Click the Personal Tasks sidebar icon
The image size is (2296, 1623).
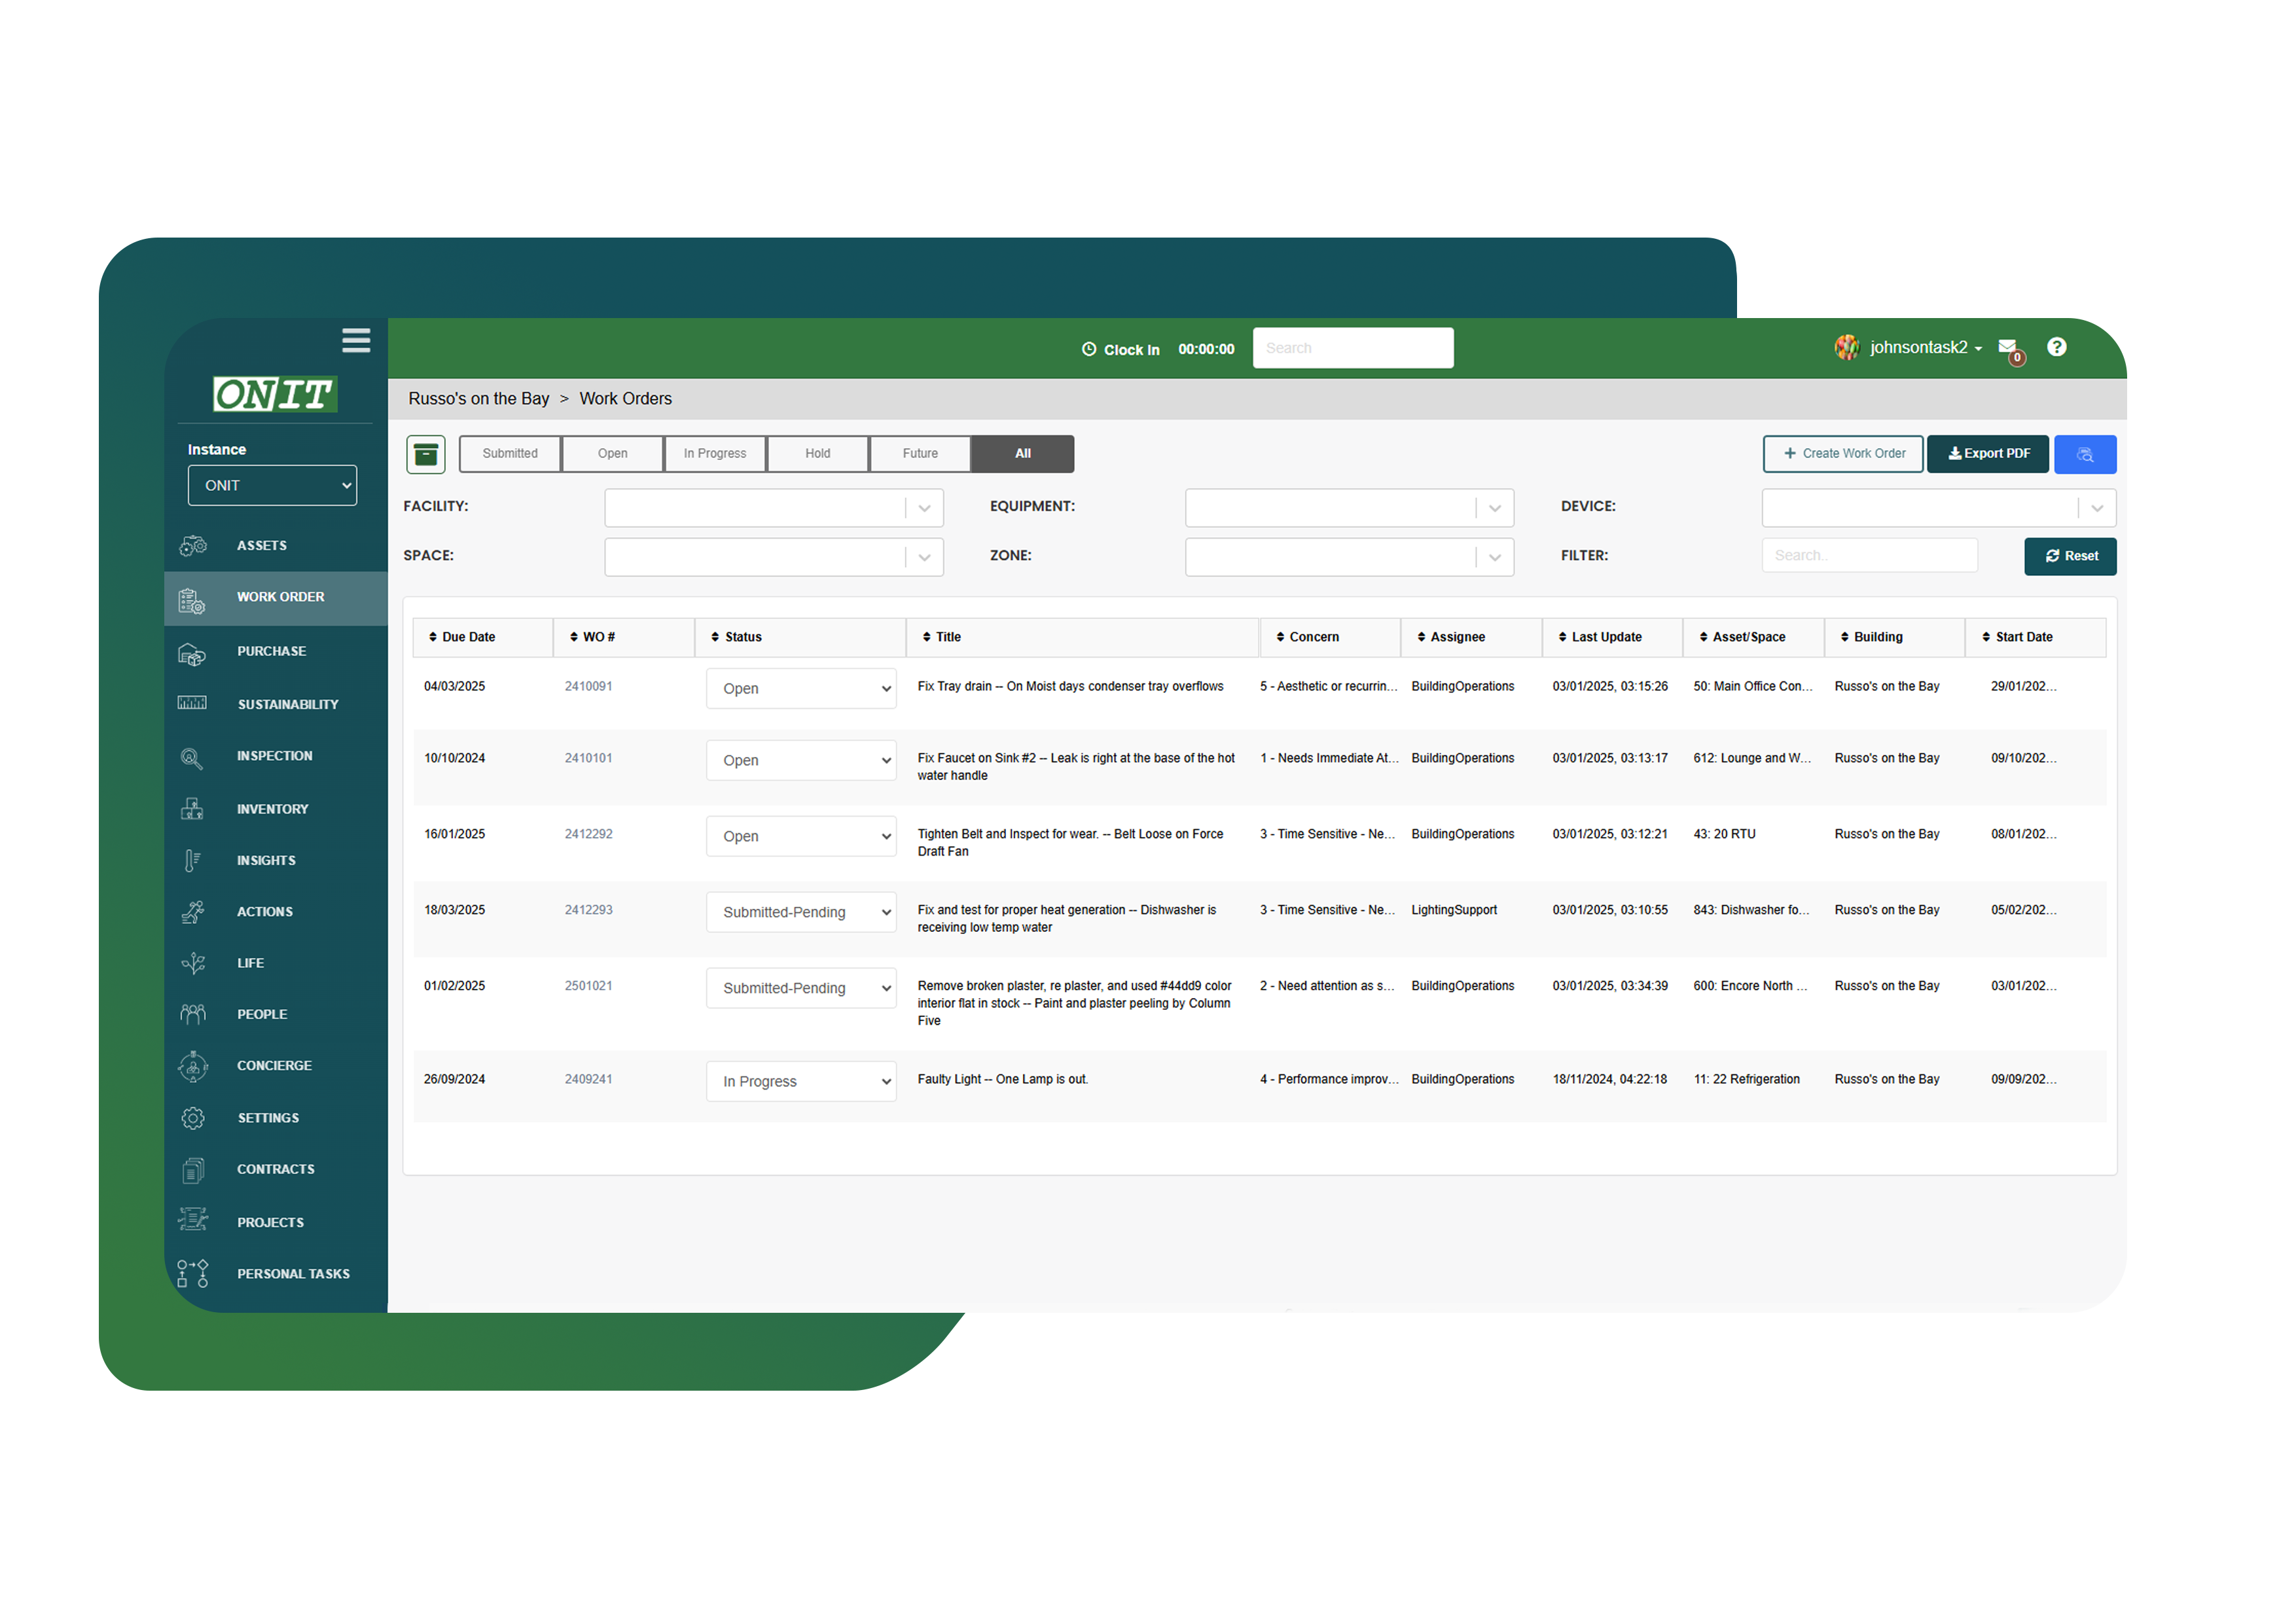[193, 1273]
